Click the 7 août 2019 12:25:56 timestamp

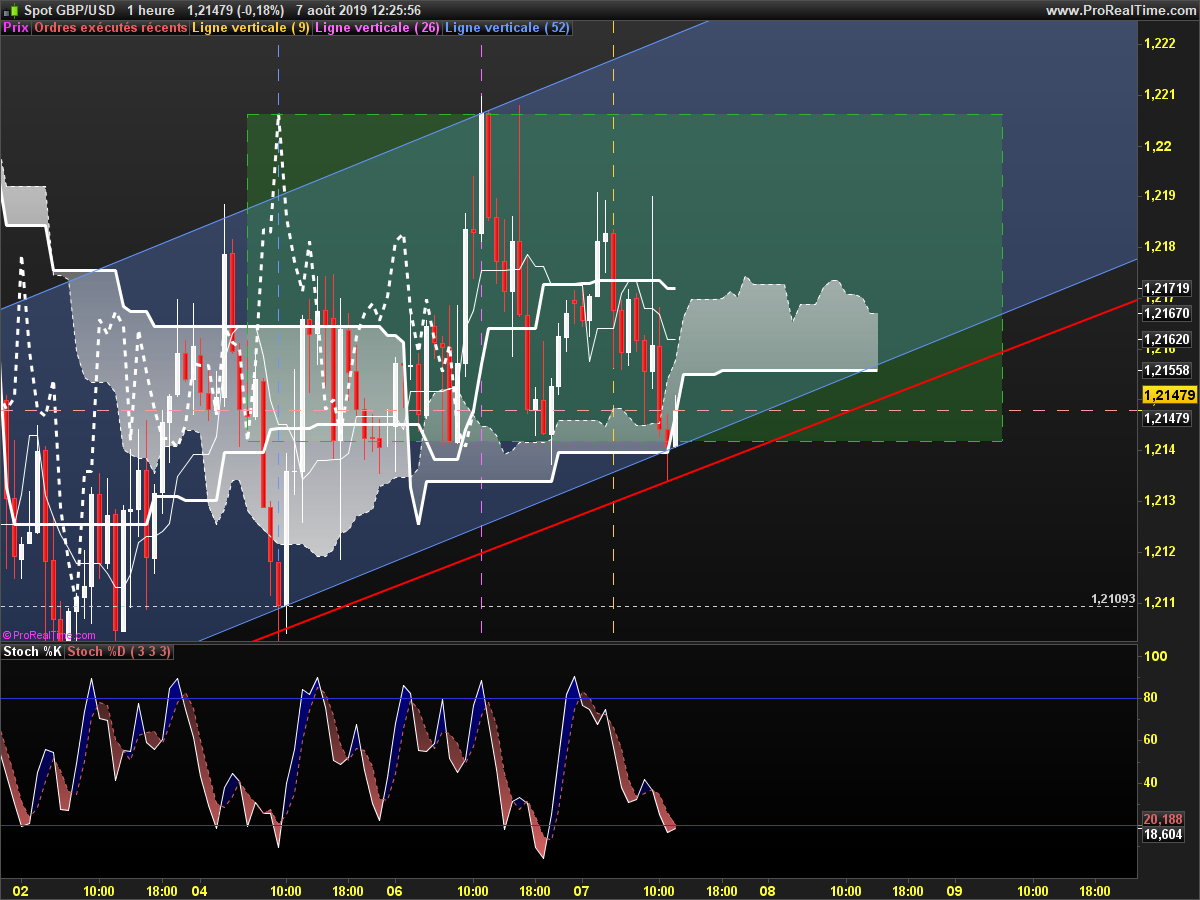tap(357, 10)
